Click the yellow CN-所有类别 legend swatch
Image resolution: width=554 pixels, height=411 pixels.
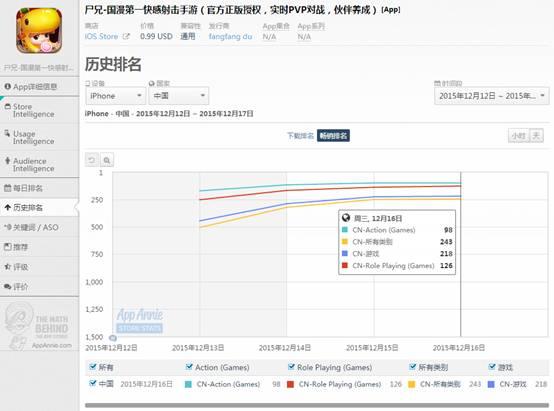[412, 384]
